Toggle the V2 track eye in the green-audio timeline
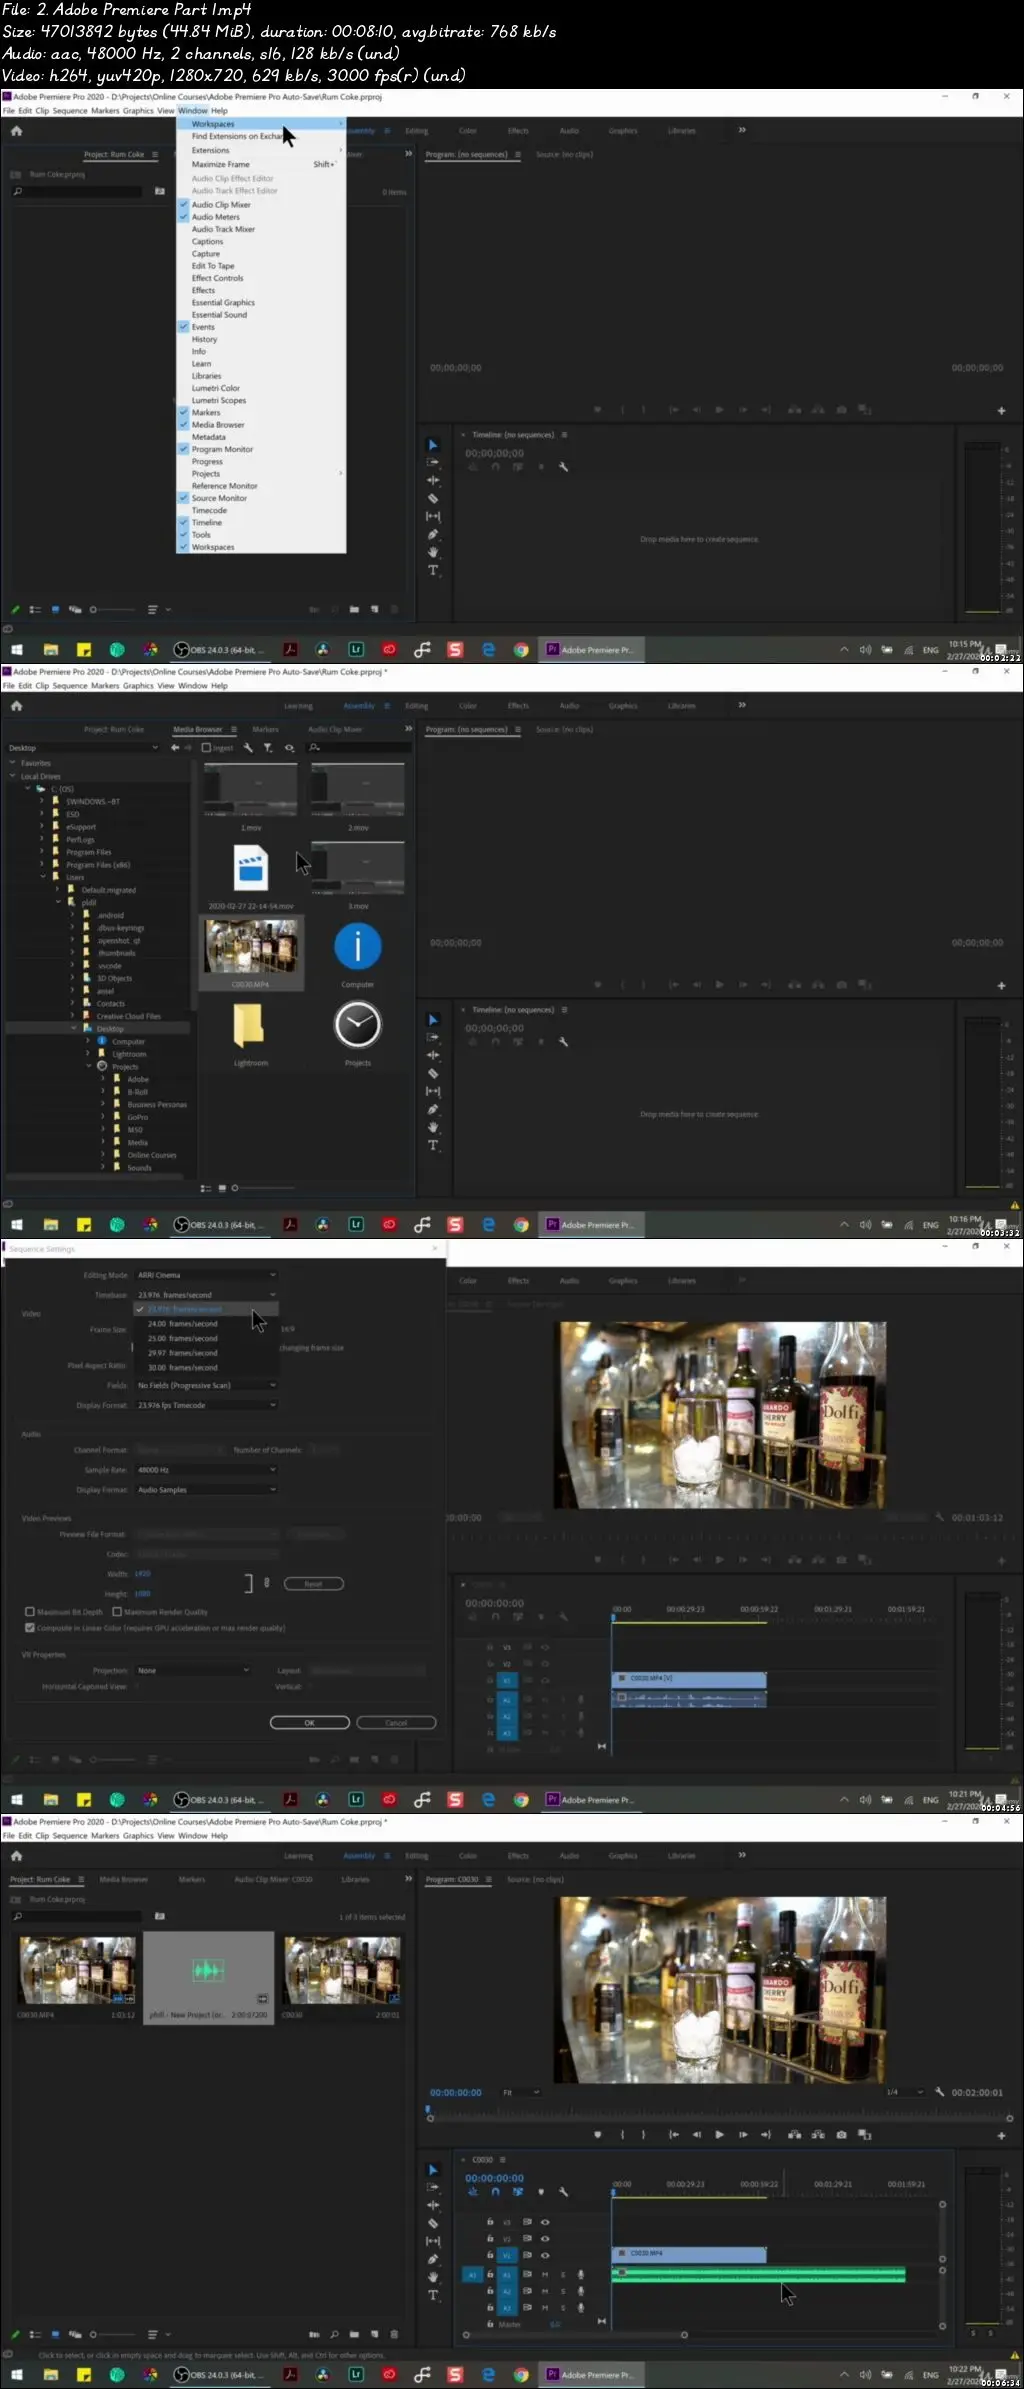Screen dimensions: 1024x2389 545,2238
